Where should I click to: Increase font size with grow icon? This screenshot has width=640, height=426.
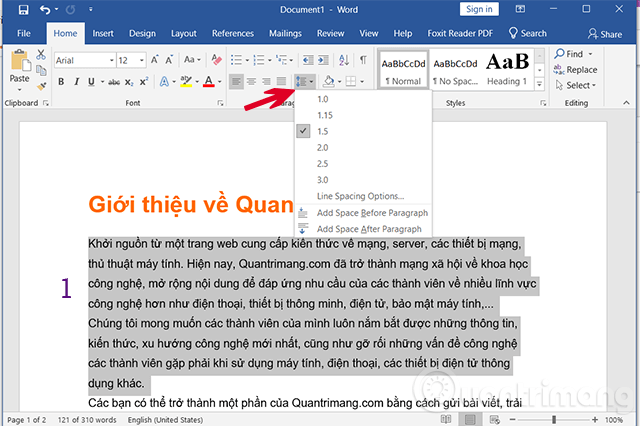[155, 60]
